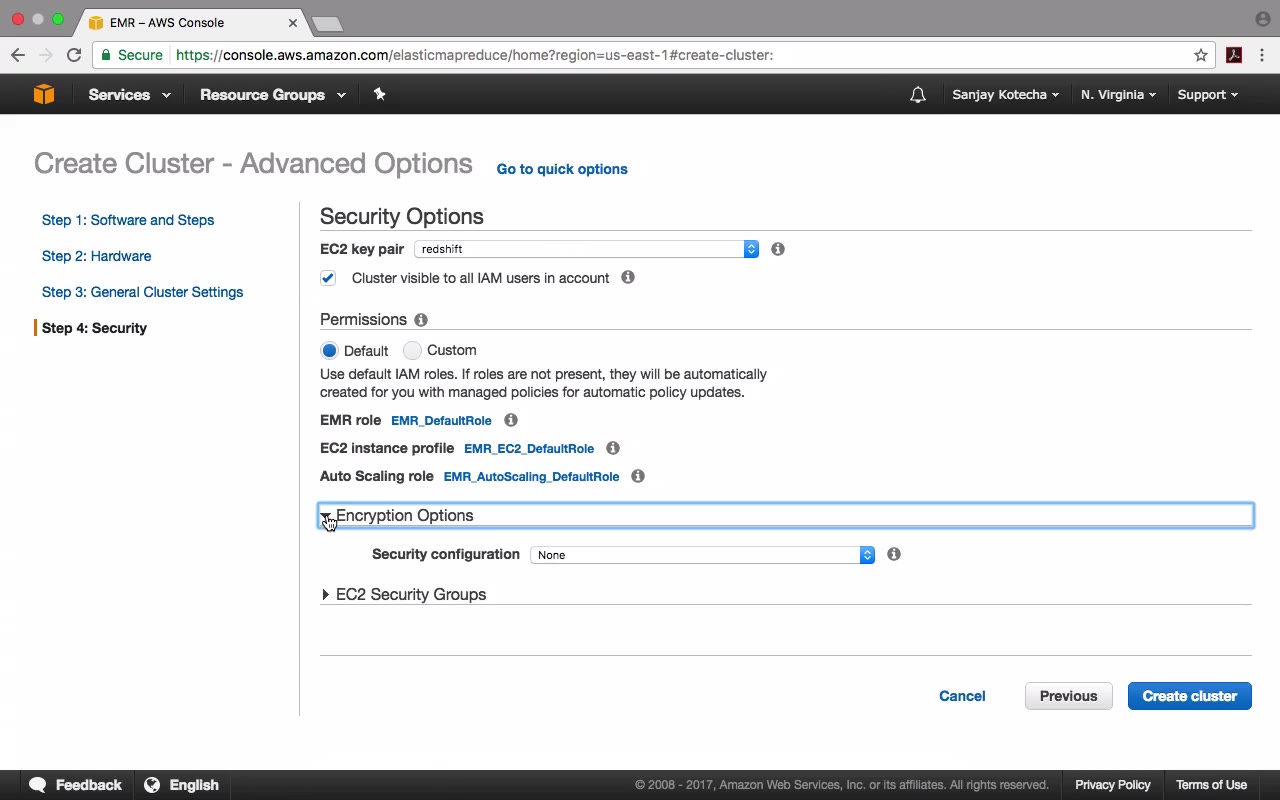The width and height of the screenshot is (1280, 800).
Task: Open the Security configuration dropdown
Action: (x=702, y=555)
